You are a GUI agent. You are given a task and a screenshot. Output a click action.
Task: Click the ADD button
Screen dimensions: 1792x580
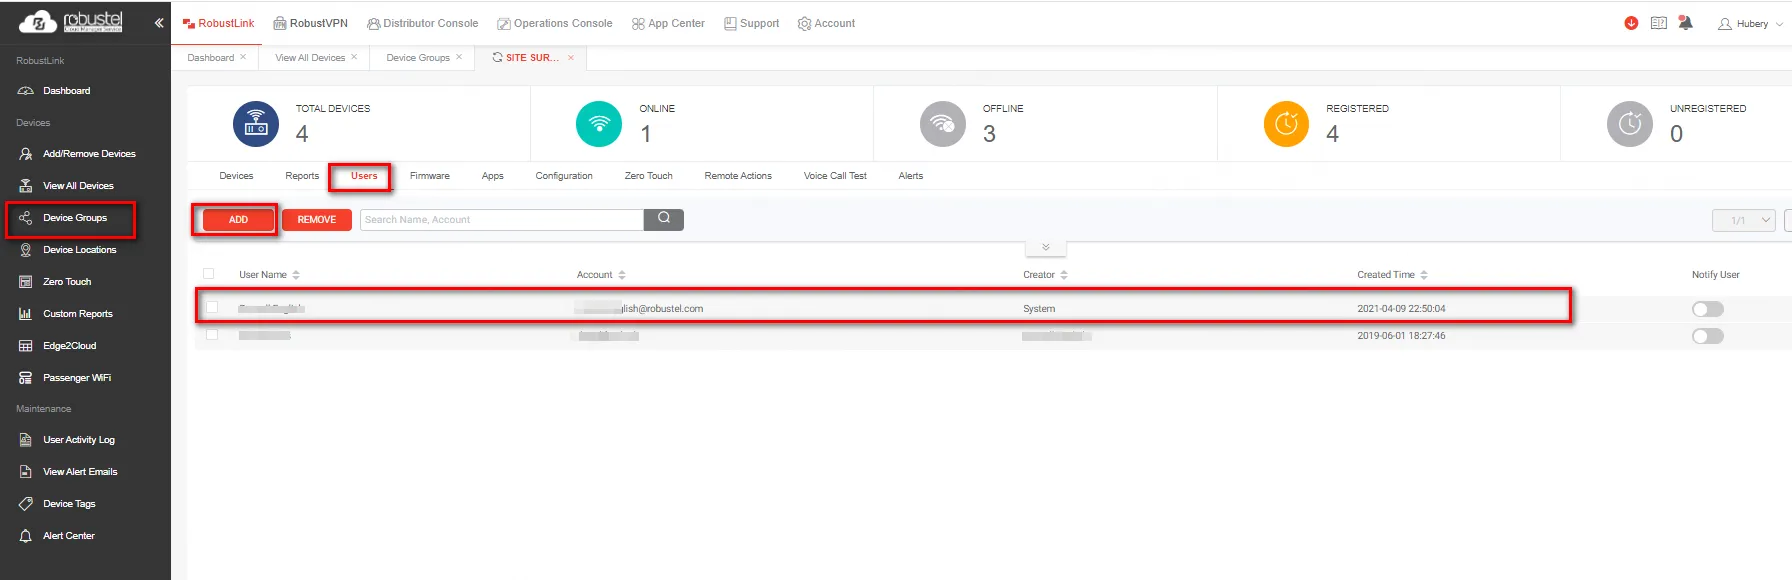pyautogui.click(x=238, y=220)
